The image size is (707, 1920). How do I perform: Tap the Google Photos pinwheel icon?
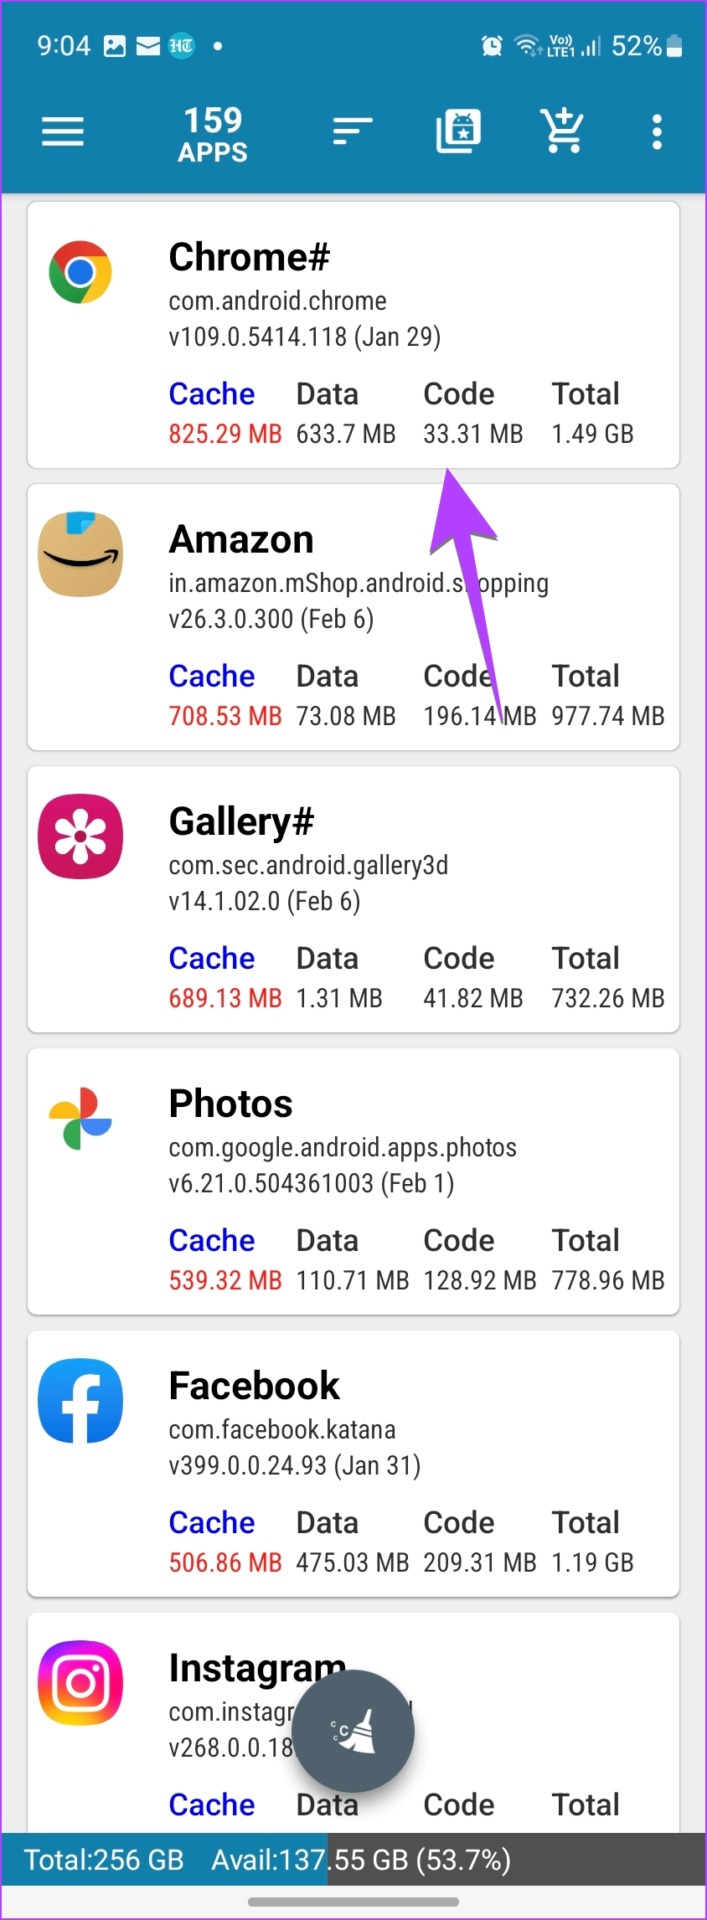(80, 1118)
